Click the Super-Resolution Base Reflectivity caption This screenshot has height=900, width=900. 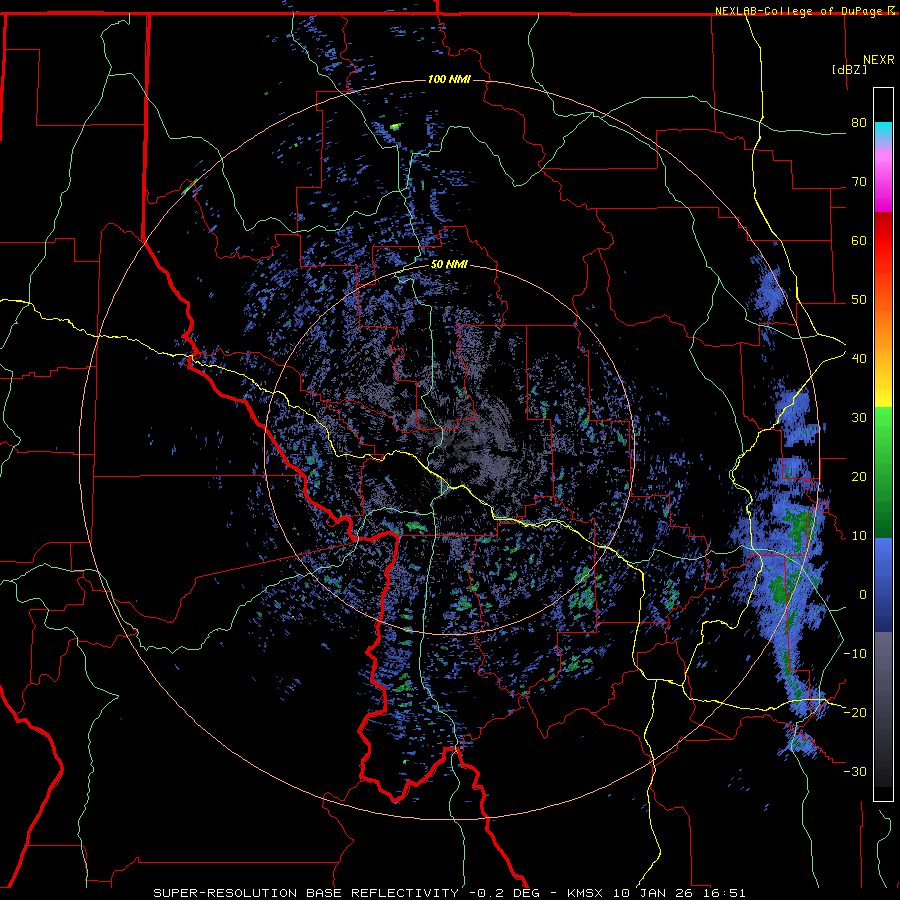coord(449,893)
